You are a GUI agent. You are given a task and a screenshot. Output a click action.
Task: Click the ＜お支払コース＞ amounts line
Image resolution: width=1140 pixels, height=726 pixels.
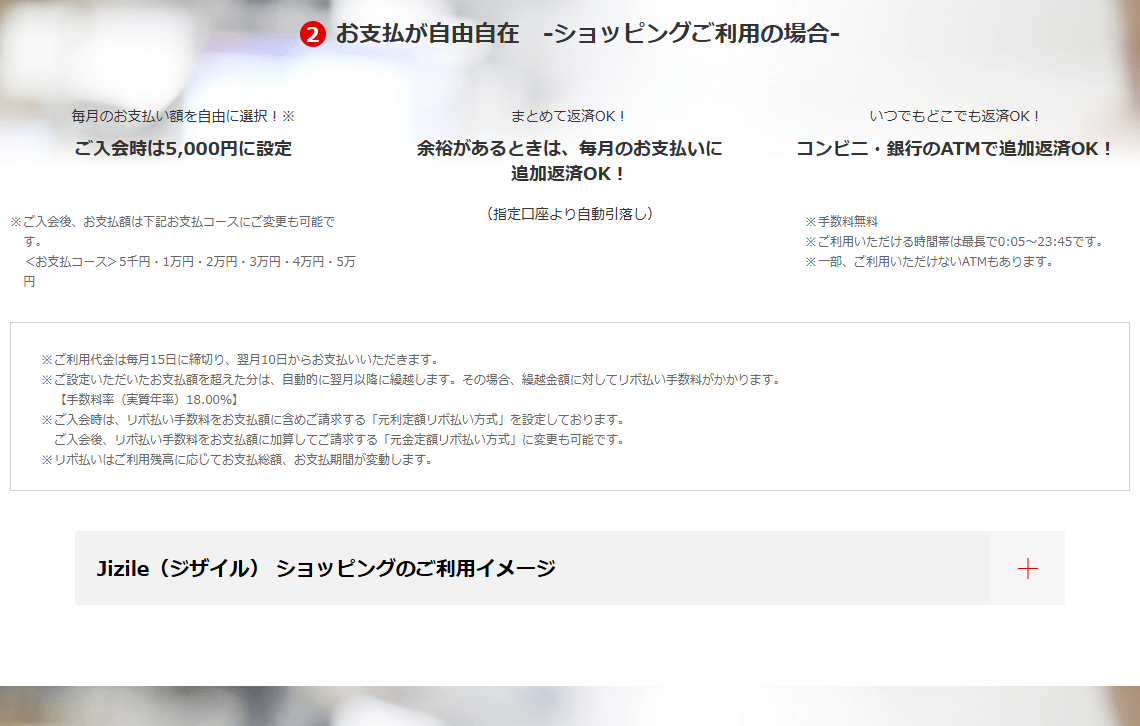189,271
